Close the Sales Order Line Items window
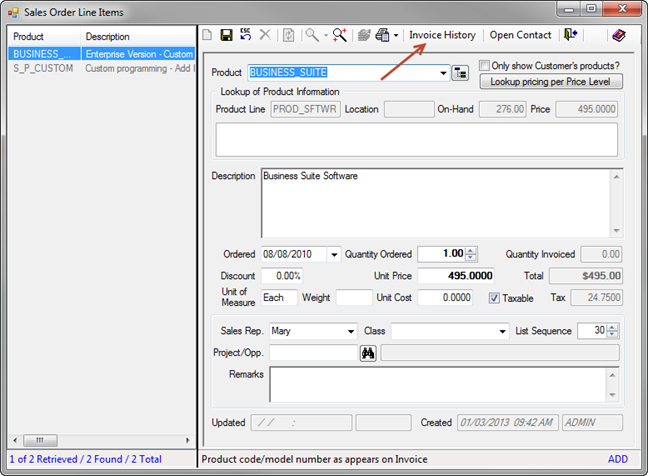Screen dimensions: 648x476 coord(622,9)
